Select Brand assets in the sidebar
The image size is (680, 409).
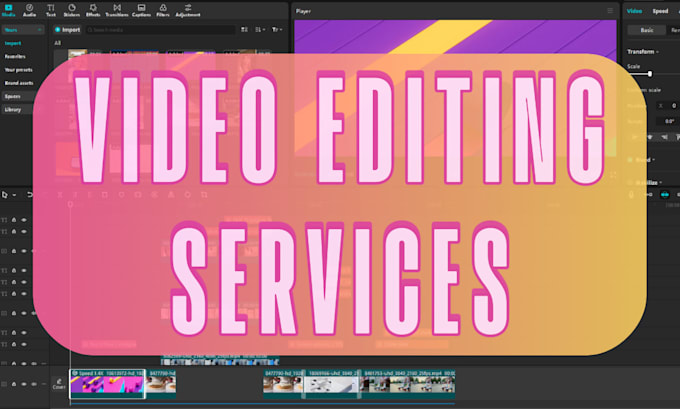tap(19, 83)
